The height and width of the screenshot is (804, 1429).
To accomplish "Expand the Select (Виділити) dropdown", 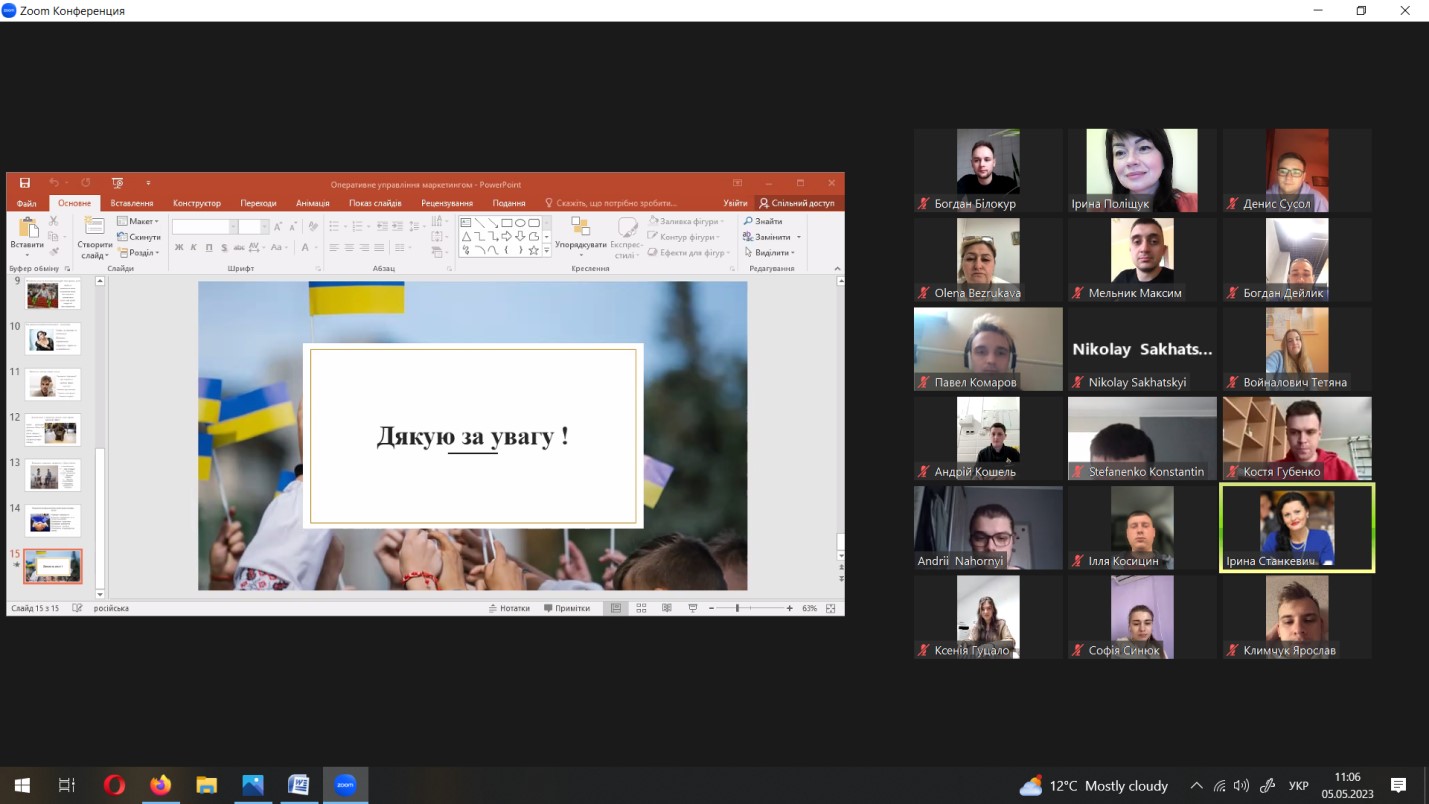I will [771, 253].
